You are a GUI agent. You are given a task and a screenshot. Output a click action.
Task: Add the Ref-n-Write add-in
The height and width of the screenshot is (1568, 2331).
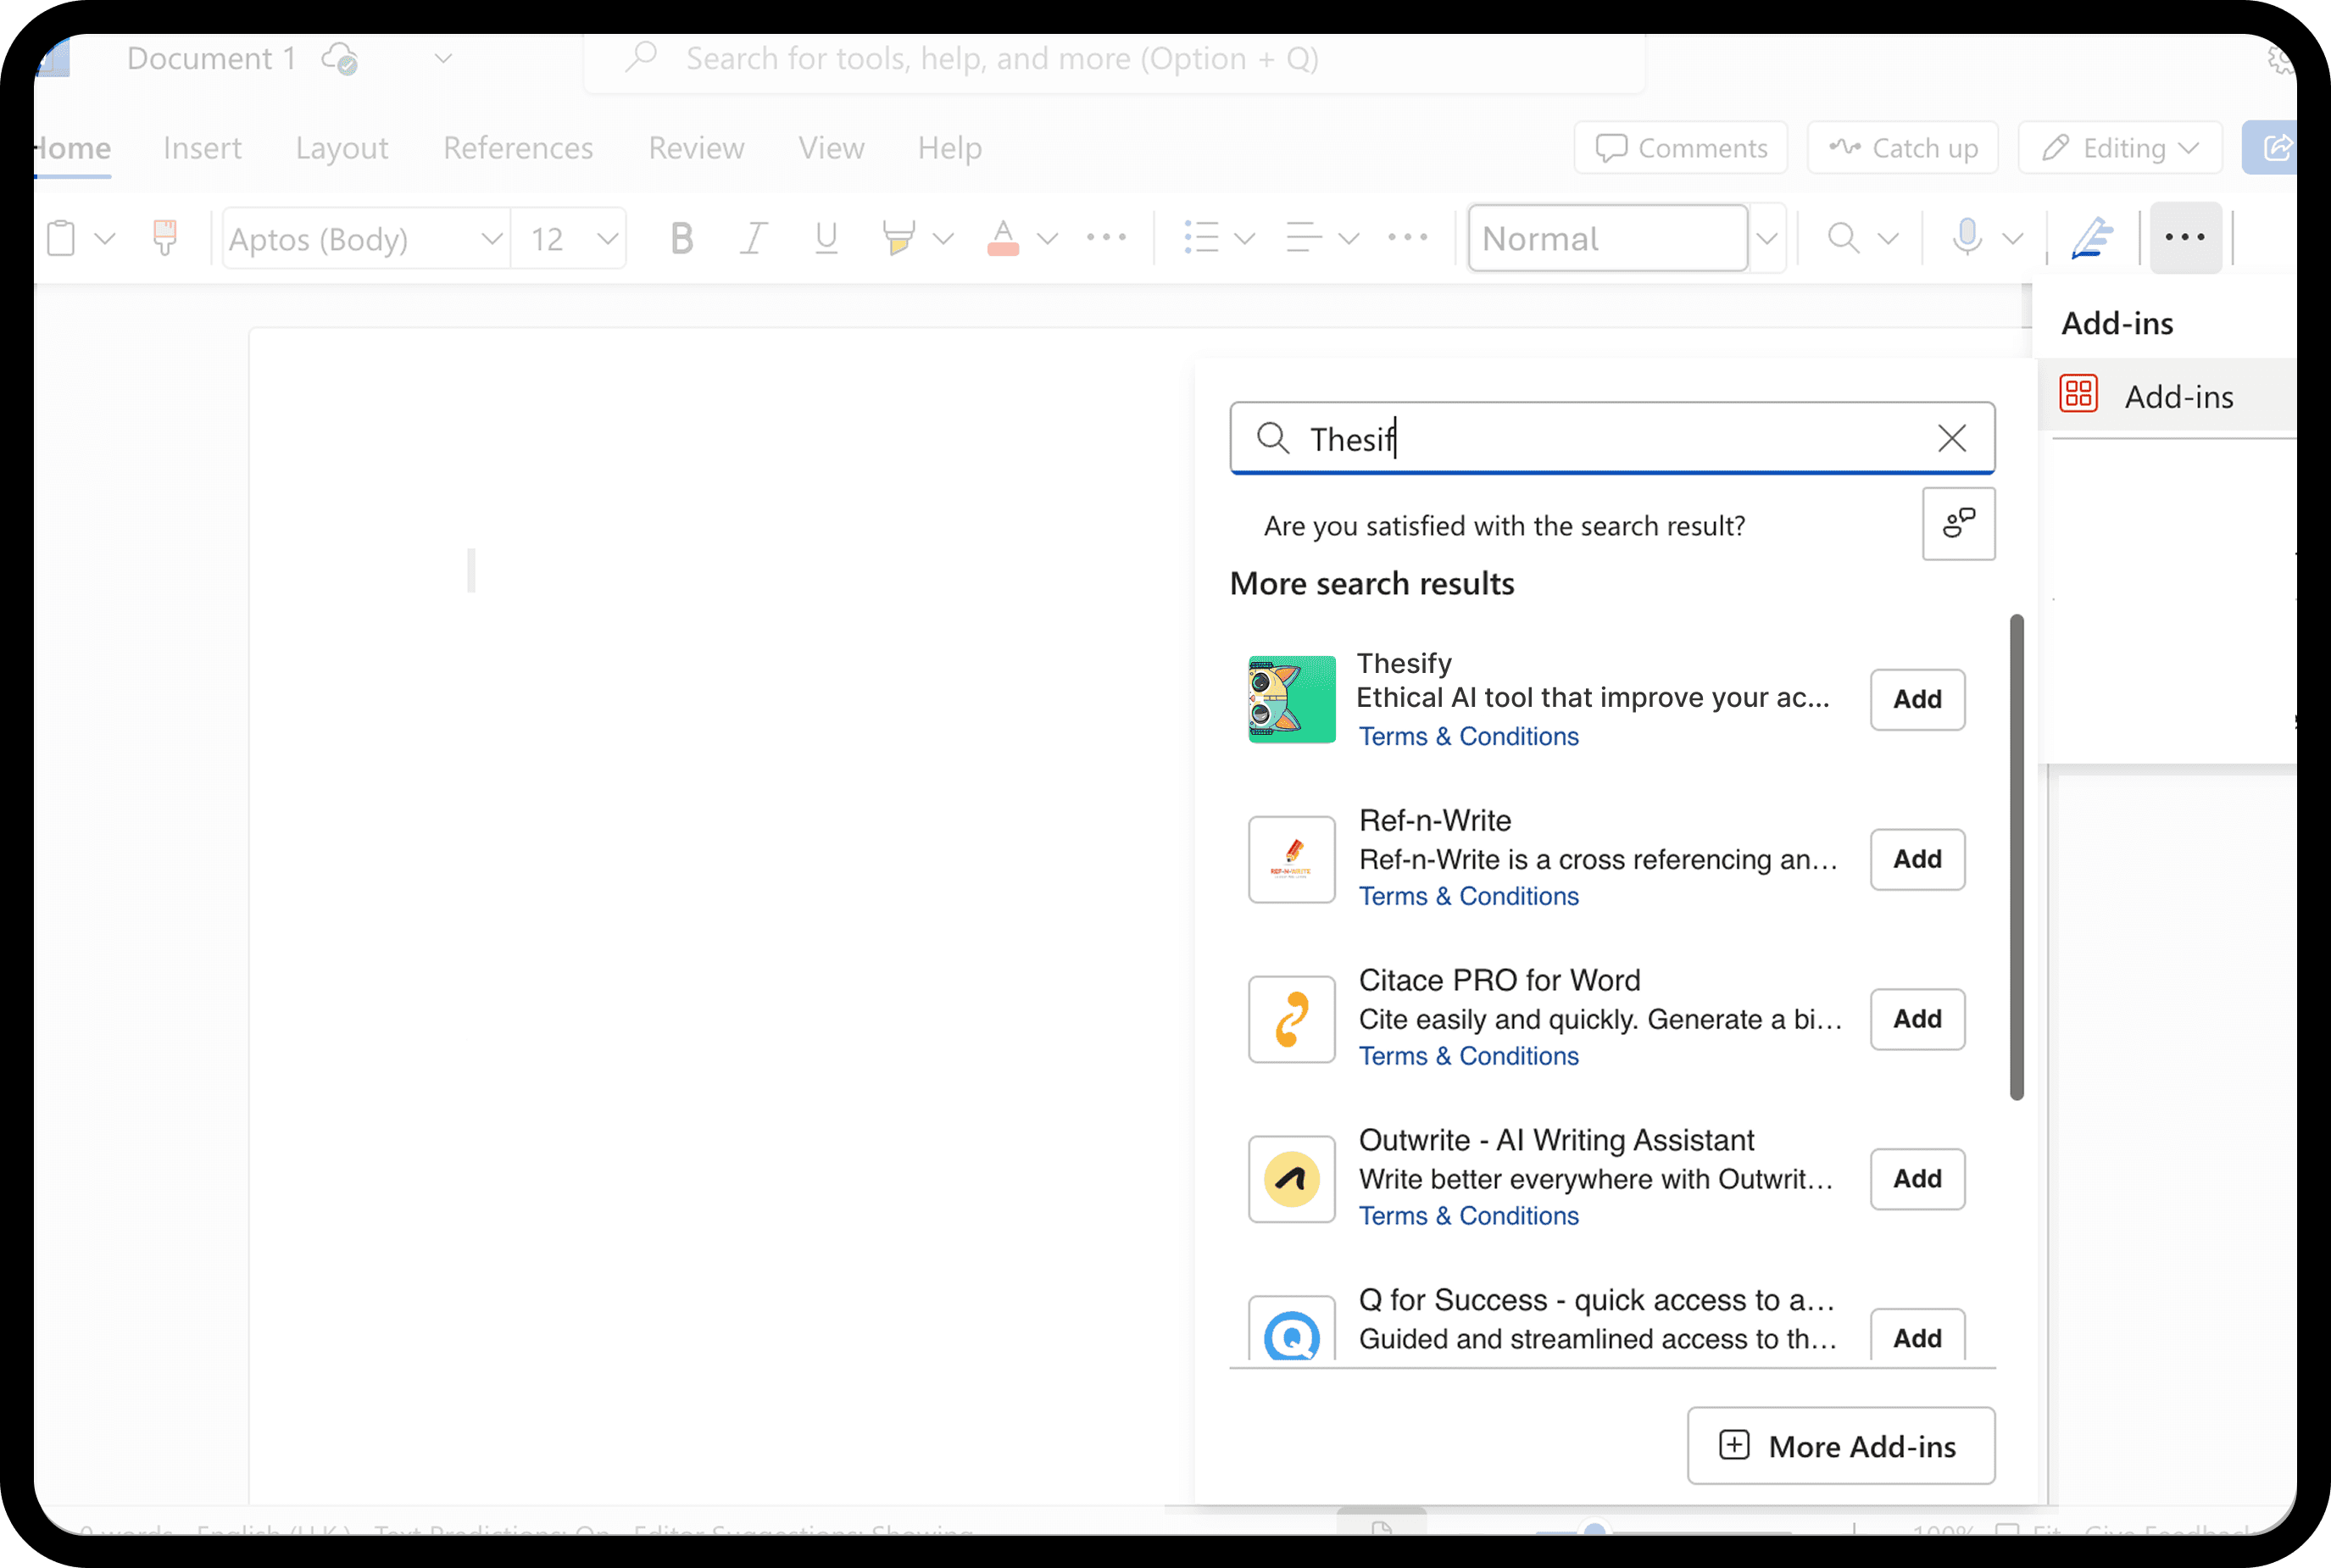[x=1917, y=859]
